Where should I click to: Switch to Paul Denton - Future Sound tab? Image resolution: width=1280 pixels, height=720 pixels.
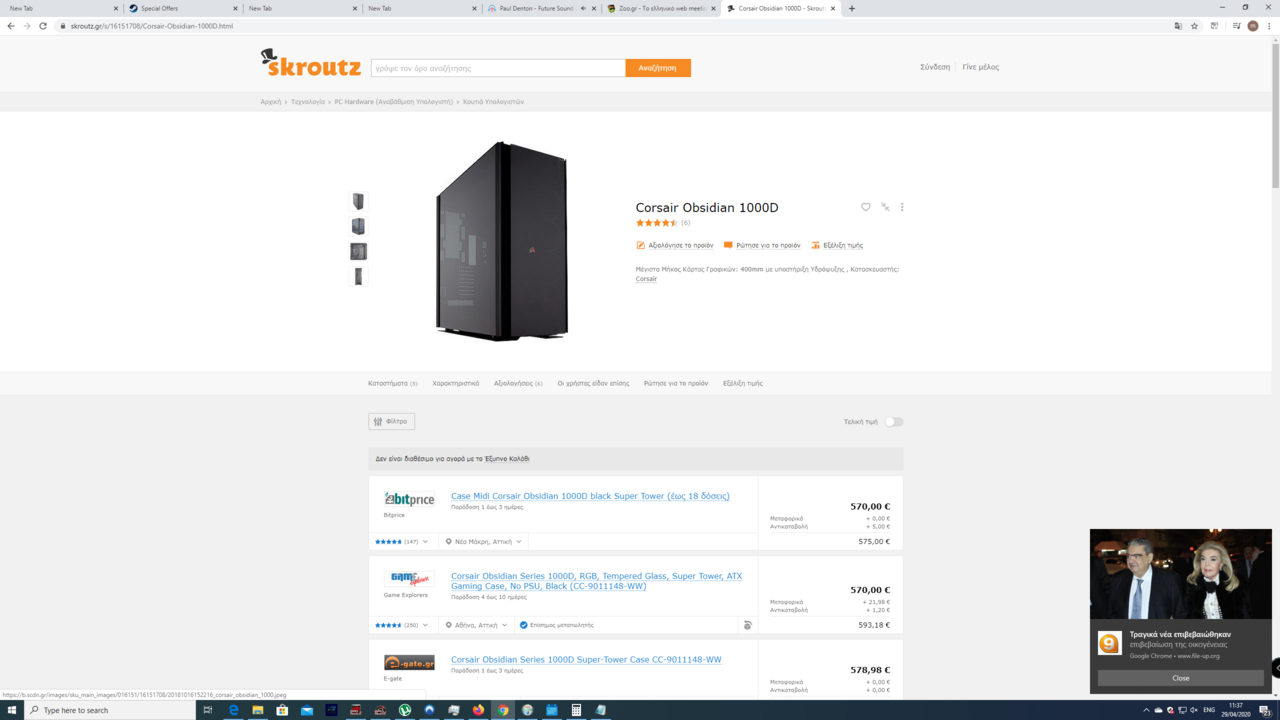tap(541, 8)
